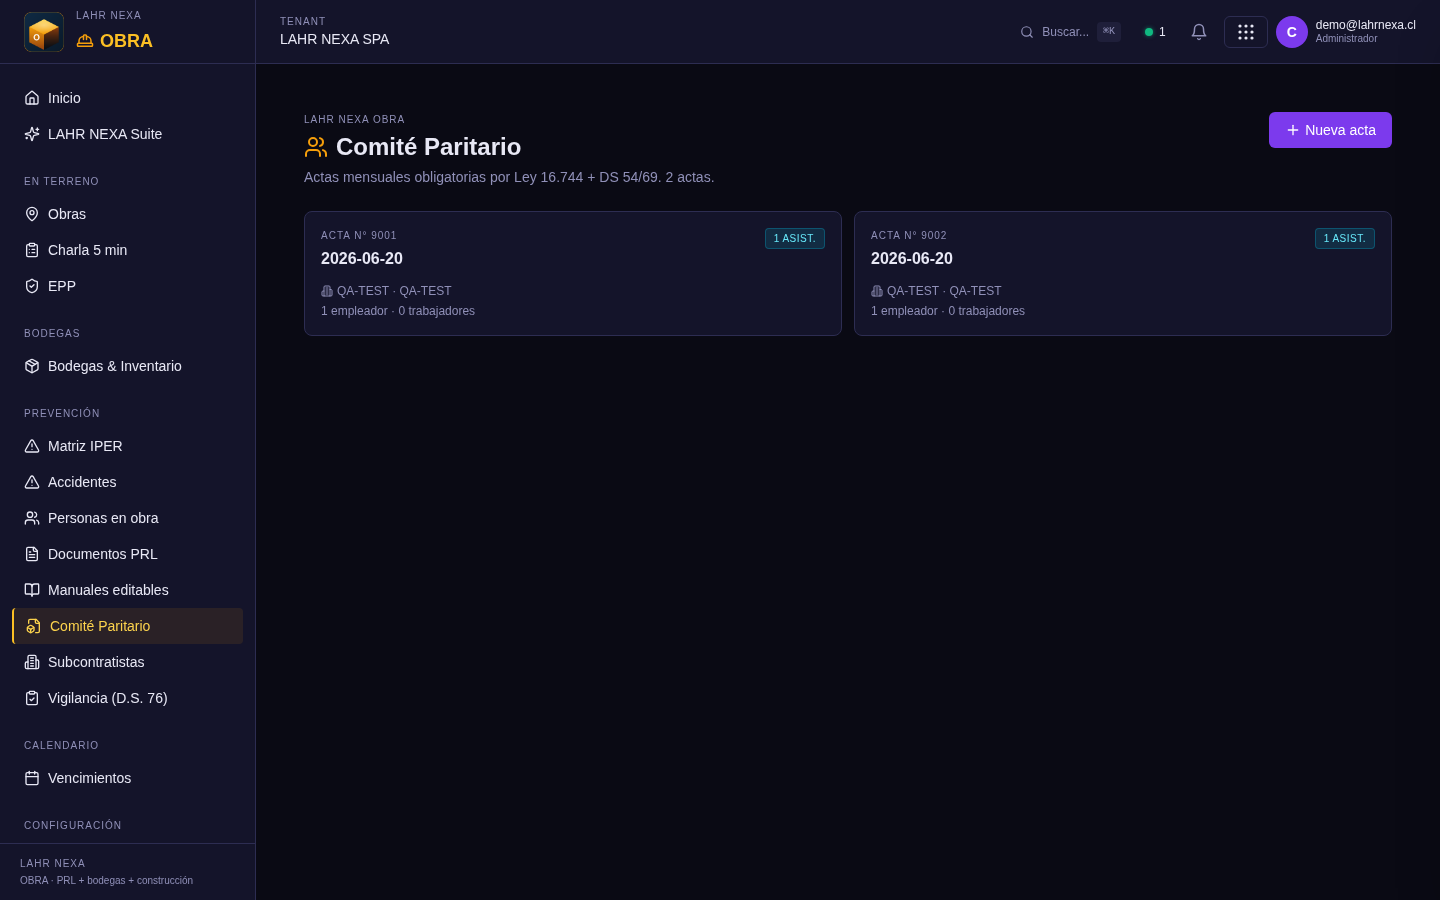The width and height of the screenshot is (1440, 900).
Task: Click the search magnifier icon
Action: click(1027, 32)
